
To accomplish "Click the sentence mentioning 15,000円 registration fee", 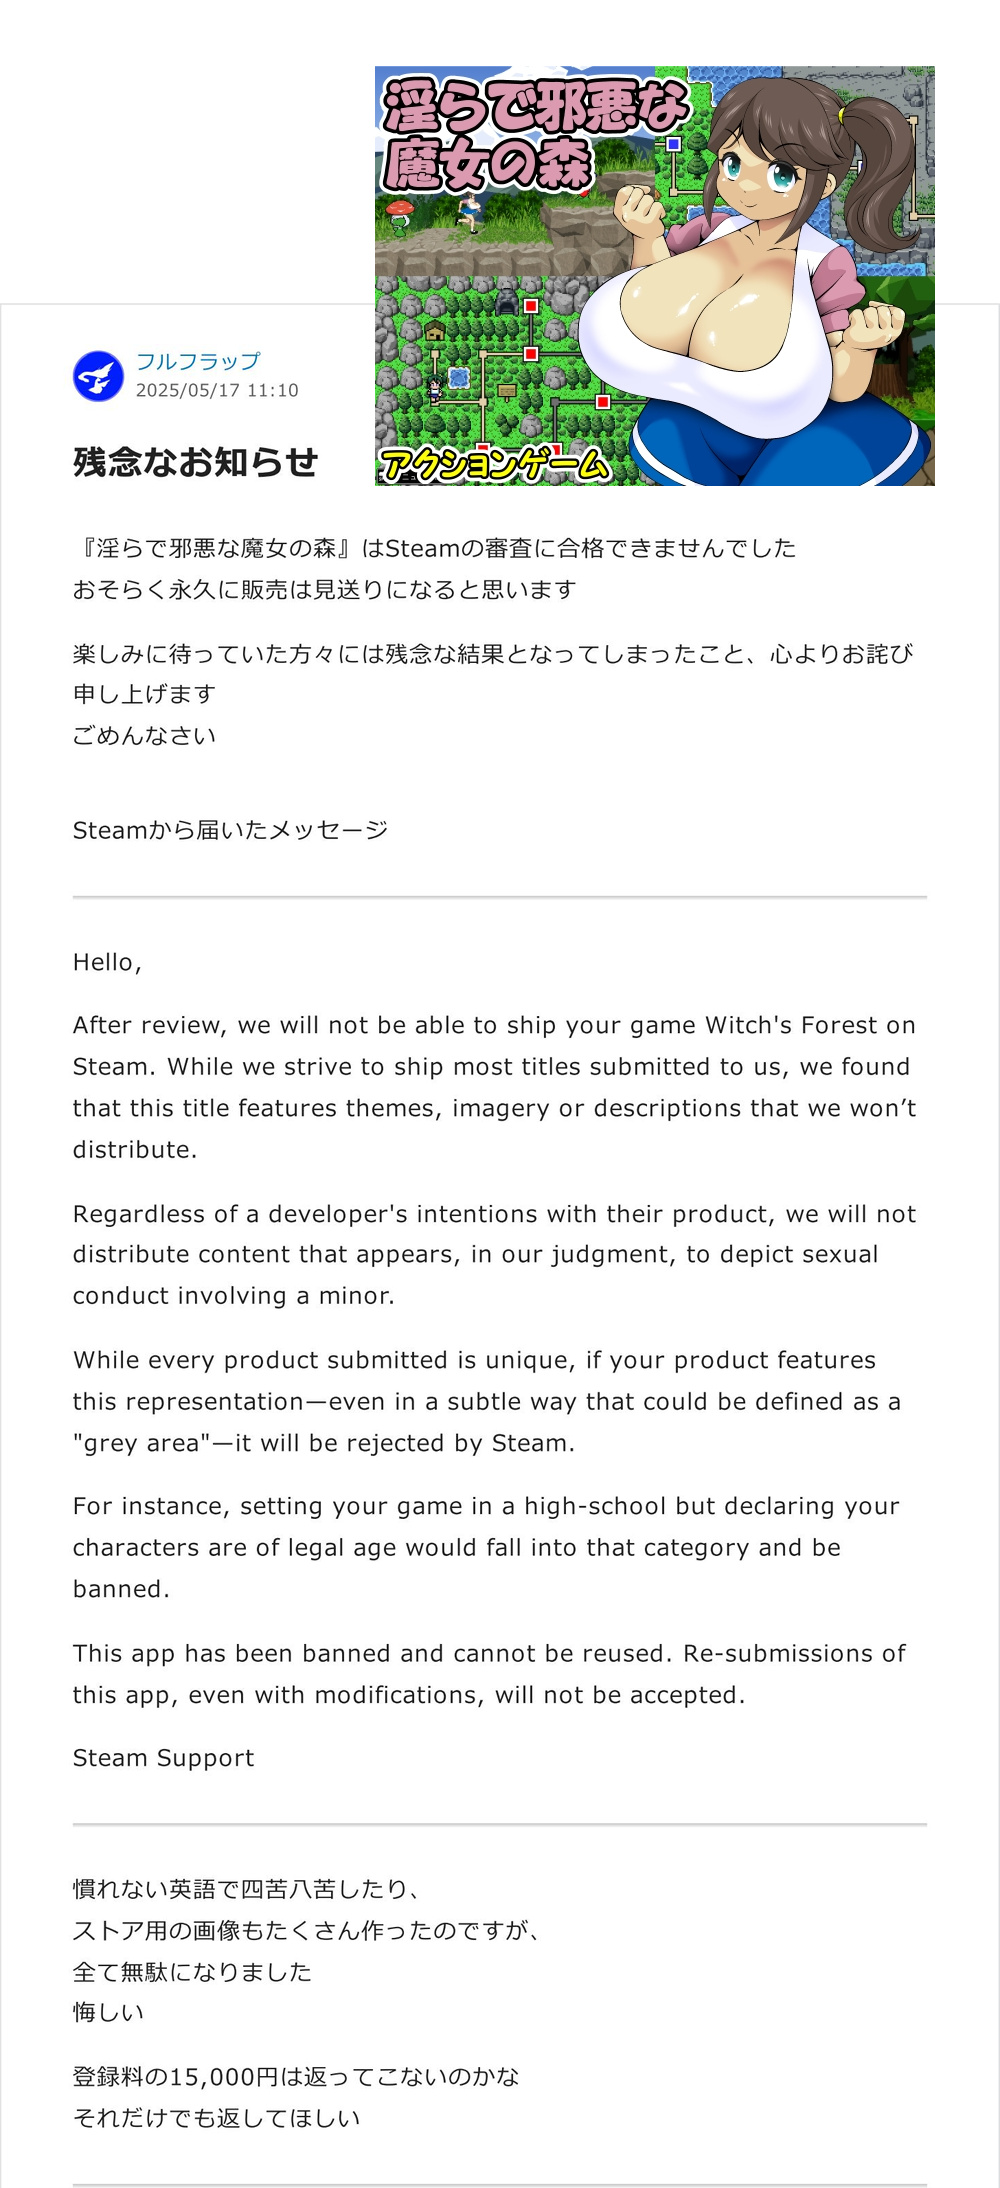I will 296,2077.
